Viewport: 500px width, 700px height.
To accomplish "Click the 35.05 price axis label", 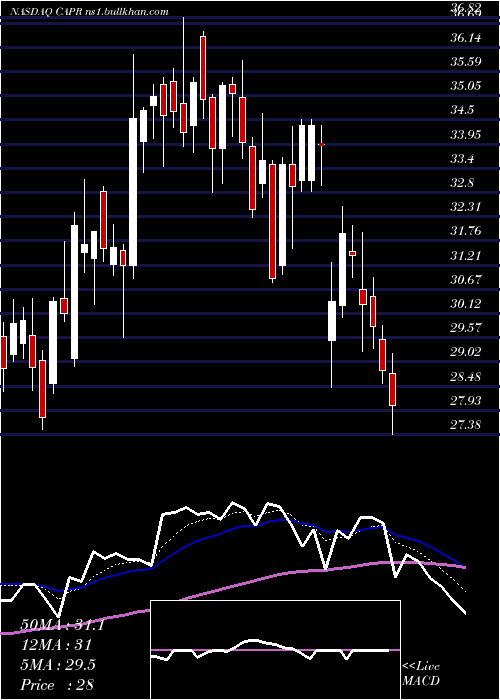I will (466, 86).
